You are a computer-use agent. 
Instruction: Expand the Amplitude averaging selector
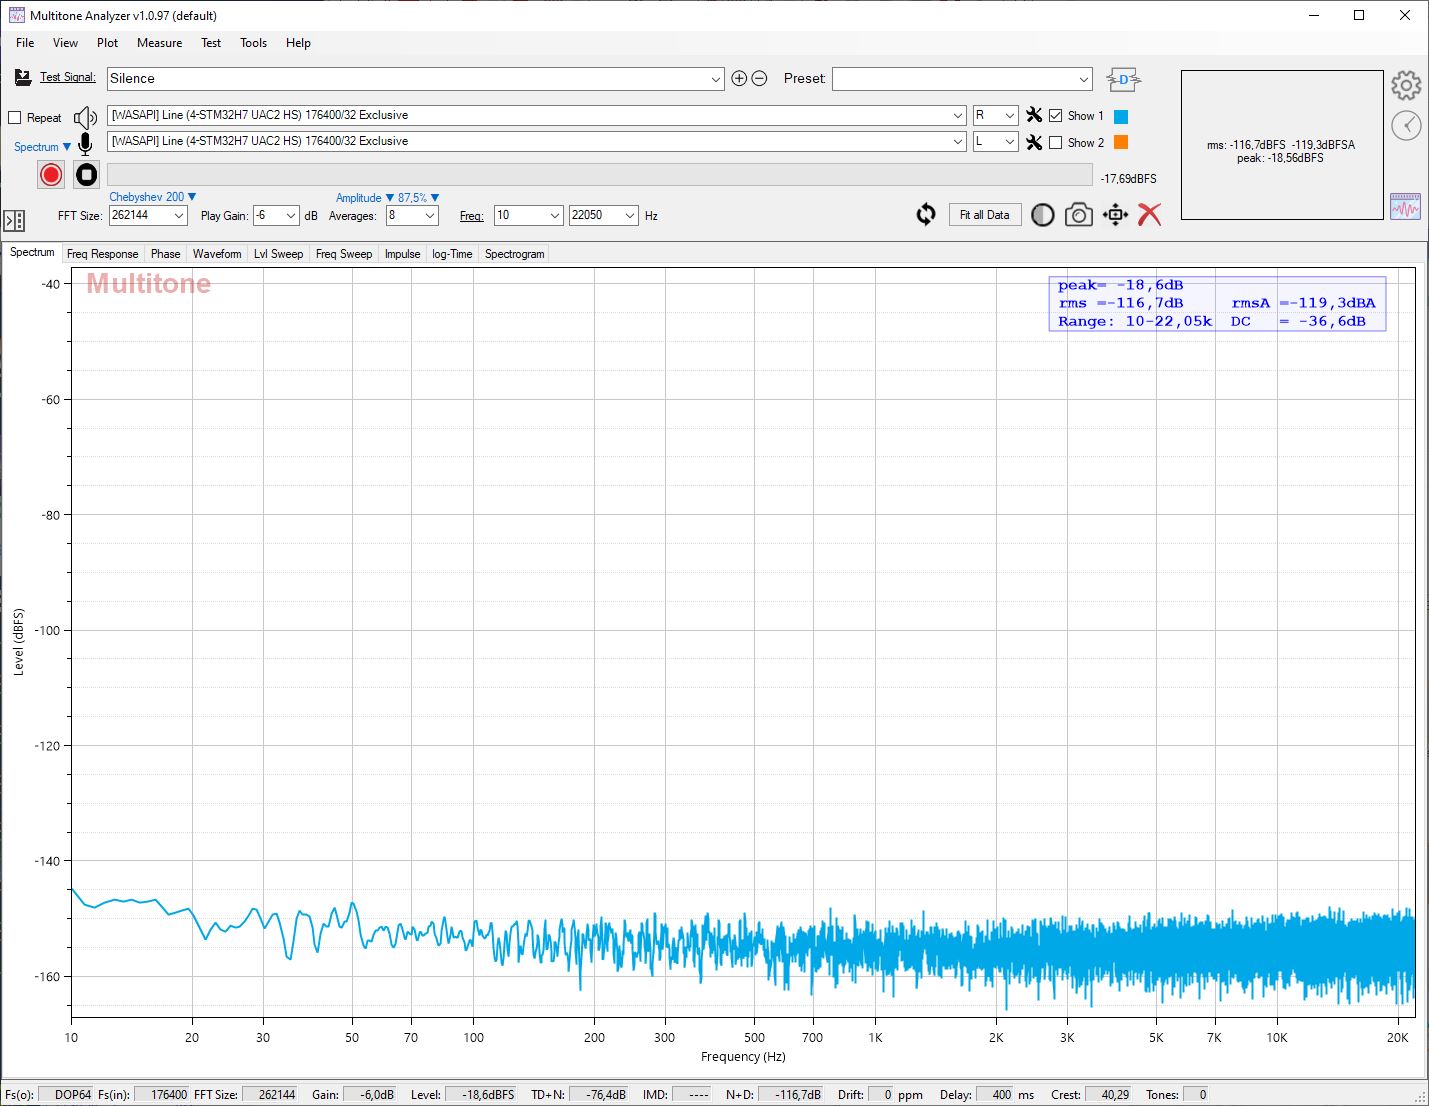[364, 198]
